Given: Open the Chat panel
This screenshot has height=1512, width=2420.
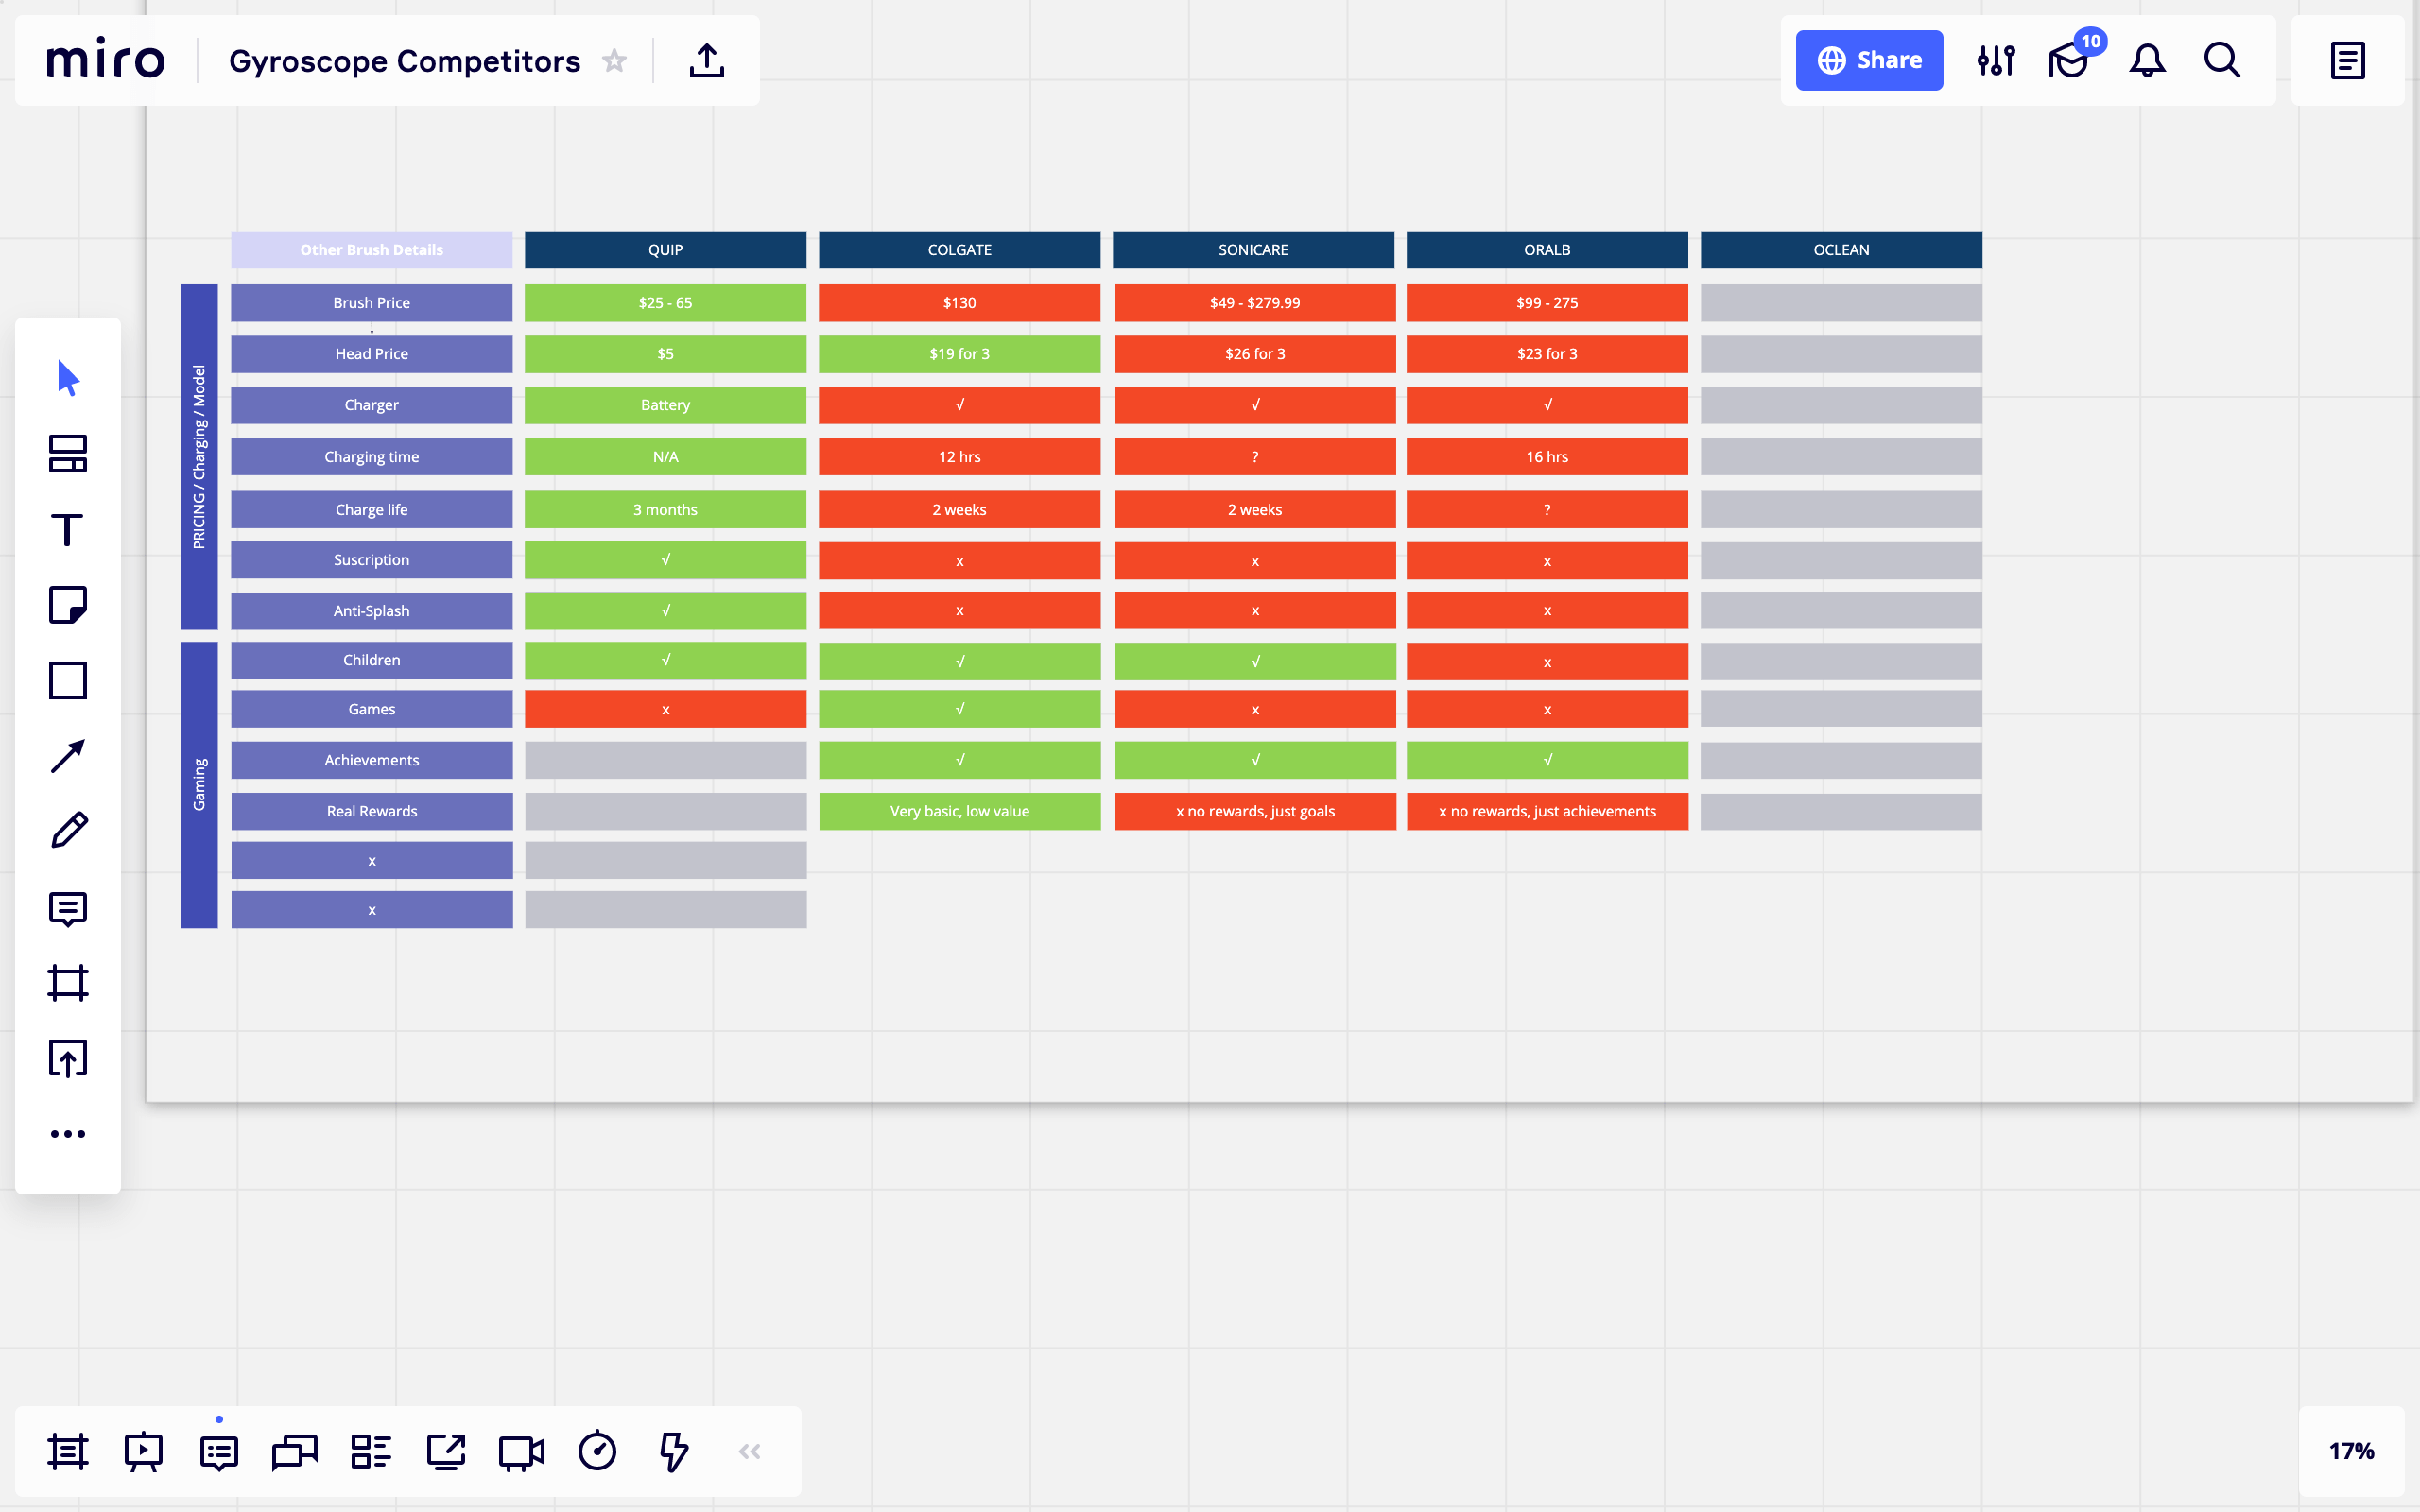Looking at the screenshot, I should 295,1452.
